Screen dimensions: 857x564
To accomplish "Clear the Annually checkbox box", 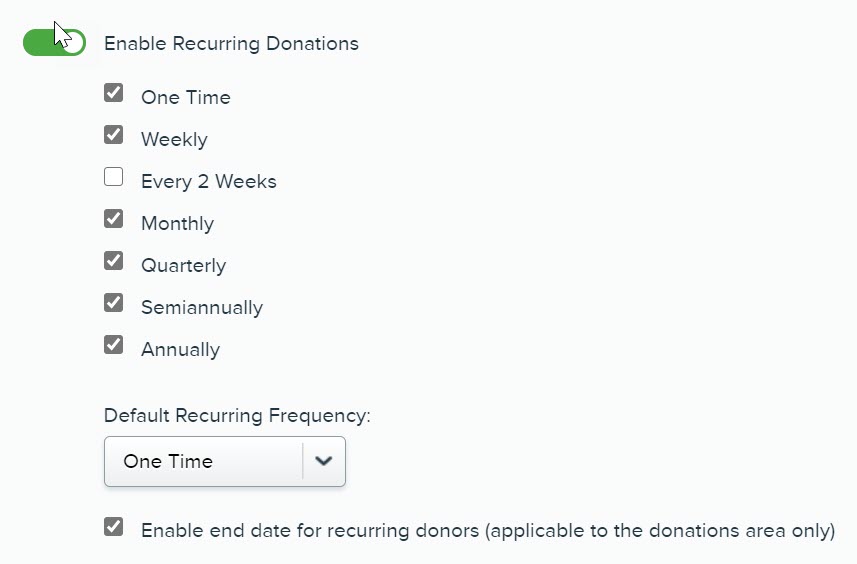I will [114, 345].
